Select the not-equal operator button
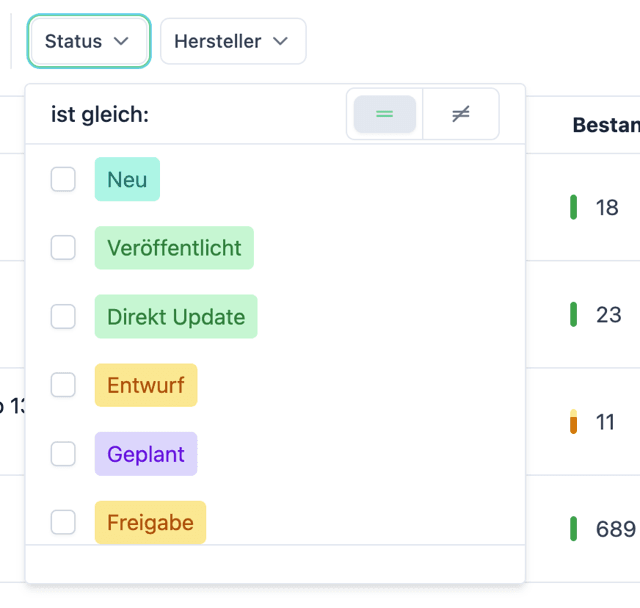The height and width of the screenshot is (608, 640). [461, 114]
